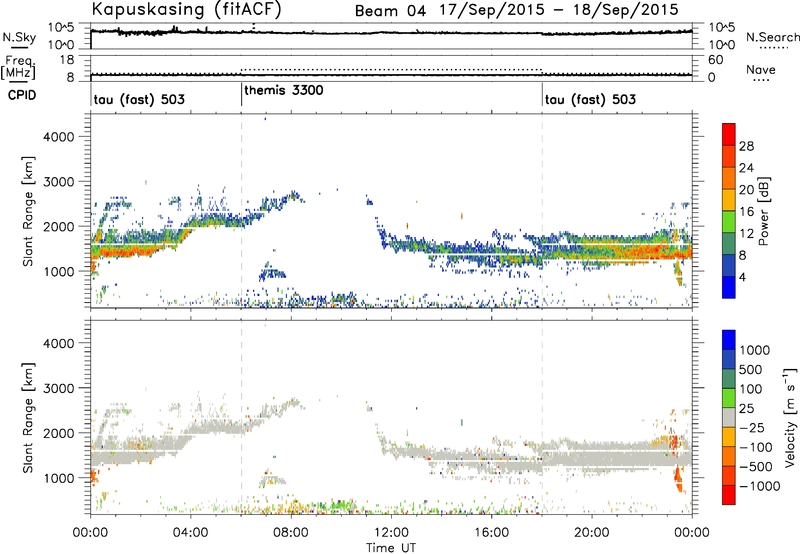
Task: Click the 'Slant Range [km]' label of velocity panel
Action: click(x=28, y=418)
